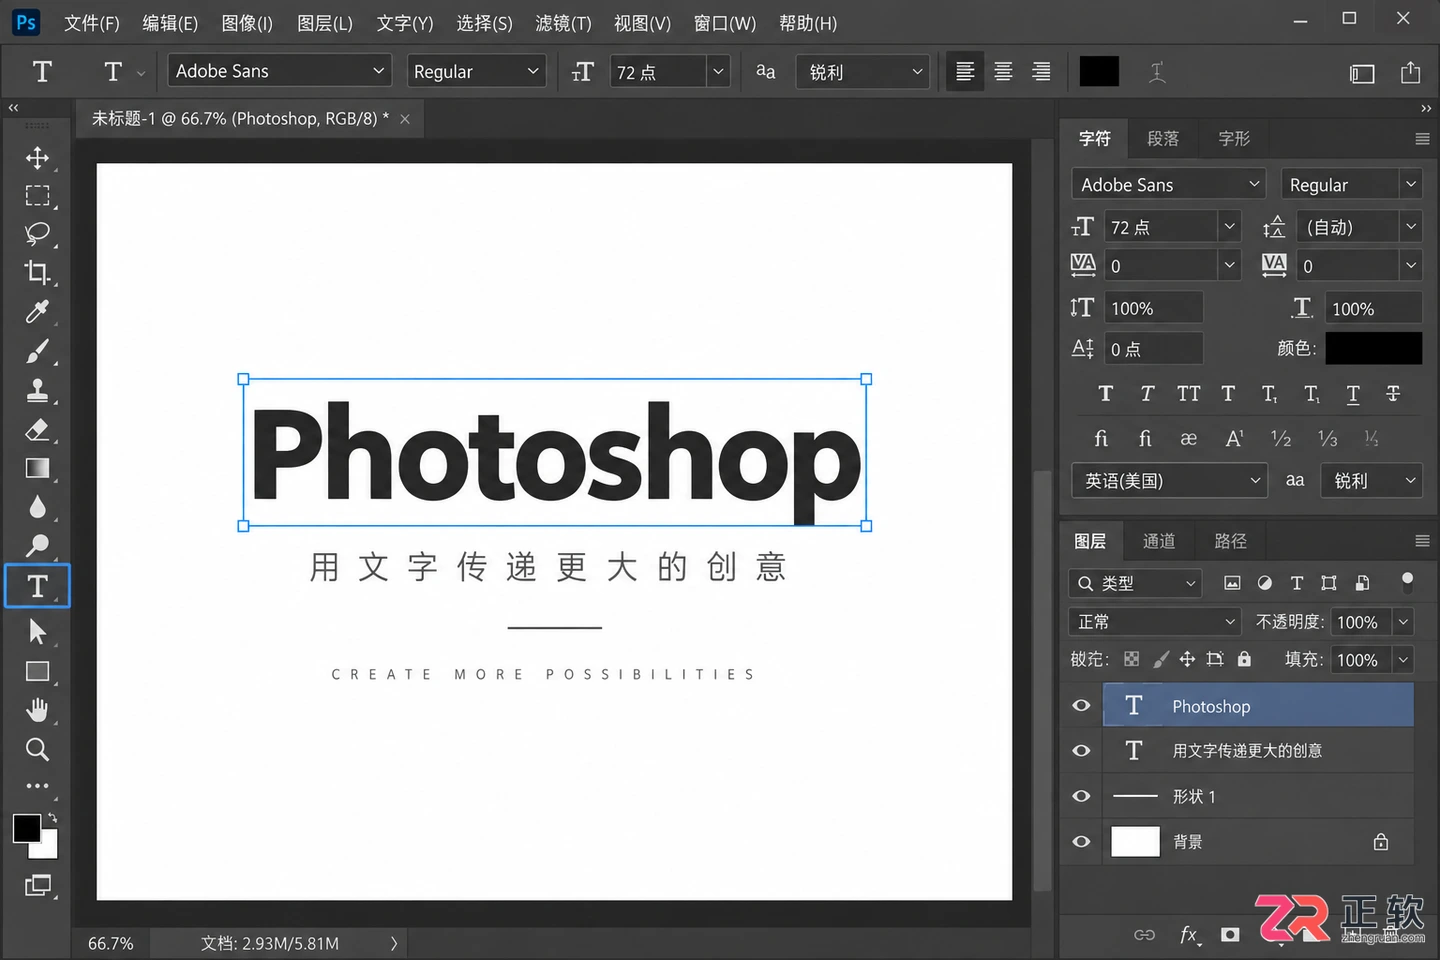Select the Hand tool

37,710
